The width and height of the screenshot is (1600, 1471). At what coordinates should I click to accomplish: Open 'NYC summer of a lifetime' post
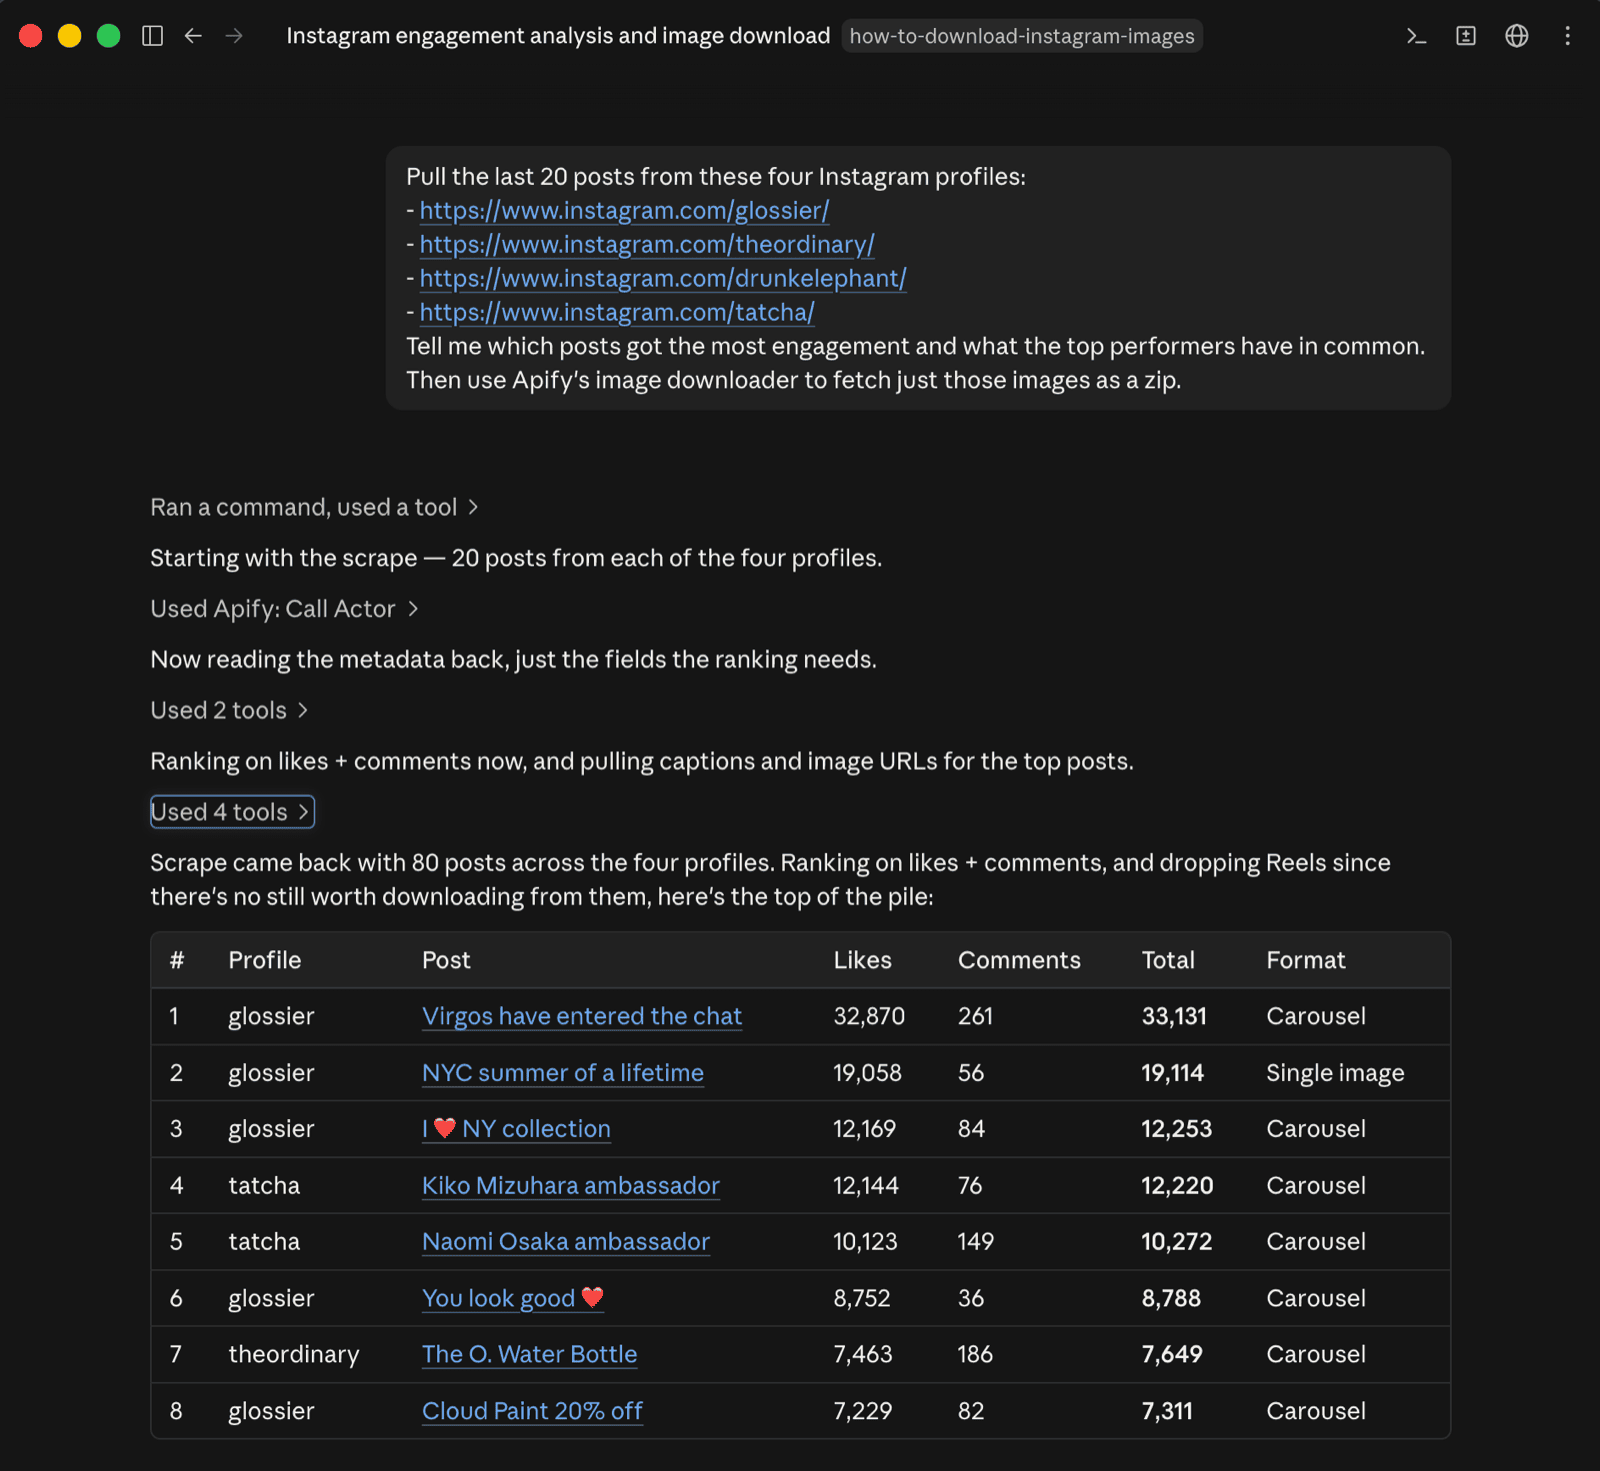tap(563, 1073)
